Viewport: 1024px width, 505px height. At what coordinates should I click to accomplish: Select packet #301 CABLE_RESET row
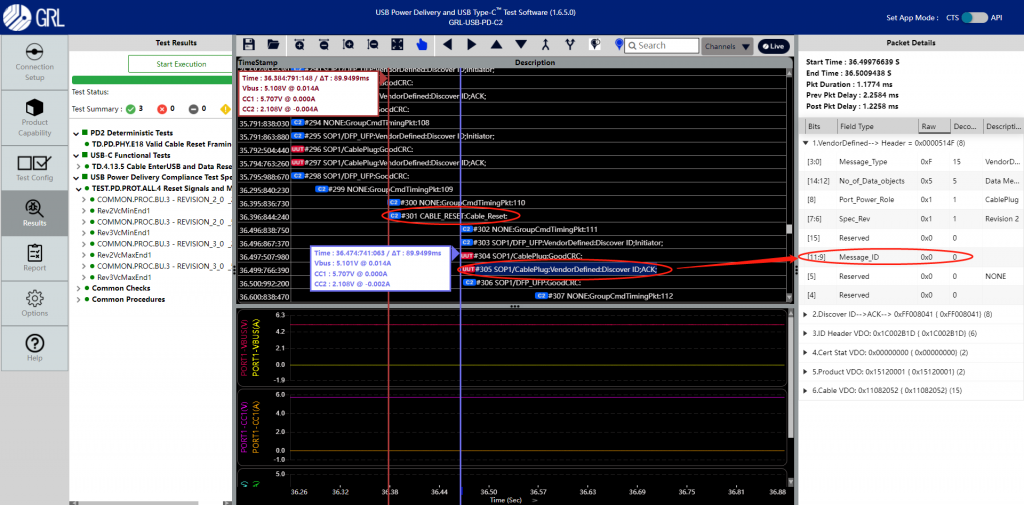(454, 216)
